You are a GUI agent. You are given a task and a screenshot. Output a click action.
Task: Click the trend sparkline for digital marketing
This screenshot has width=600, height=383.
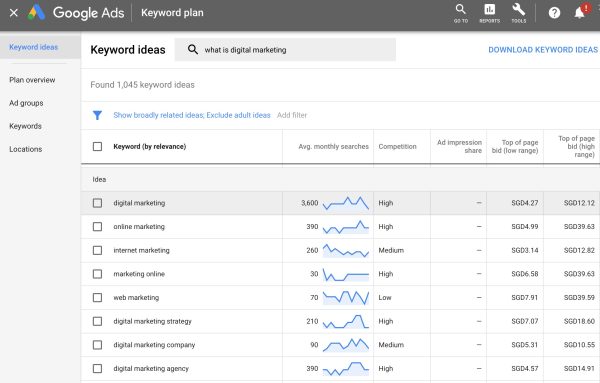[x=346, y=203]
